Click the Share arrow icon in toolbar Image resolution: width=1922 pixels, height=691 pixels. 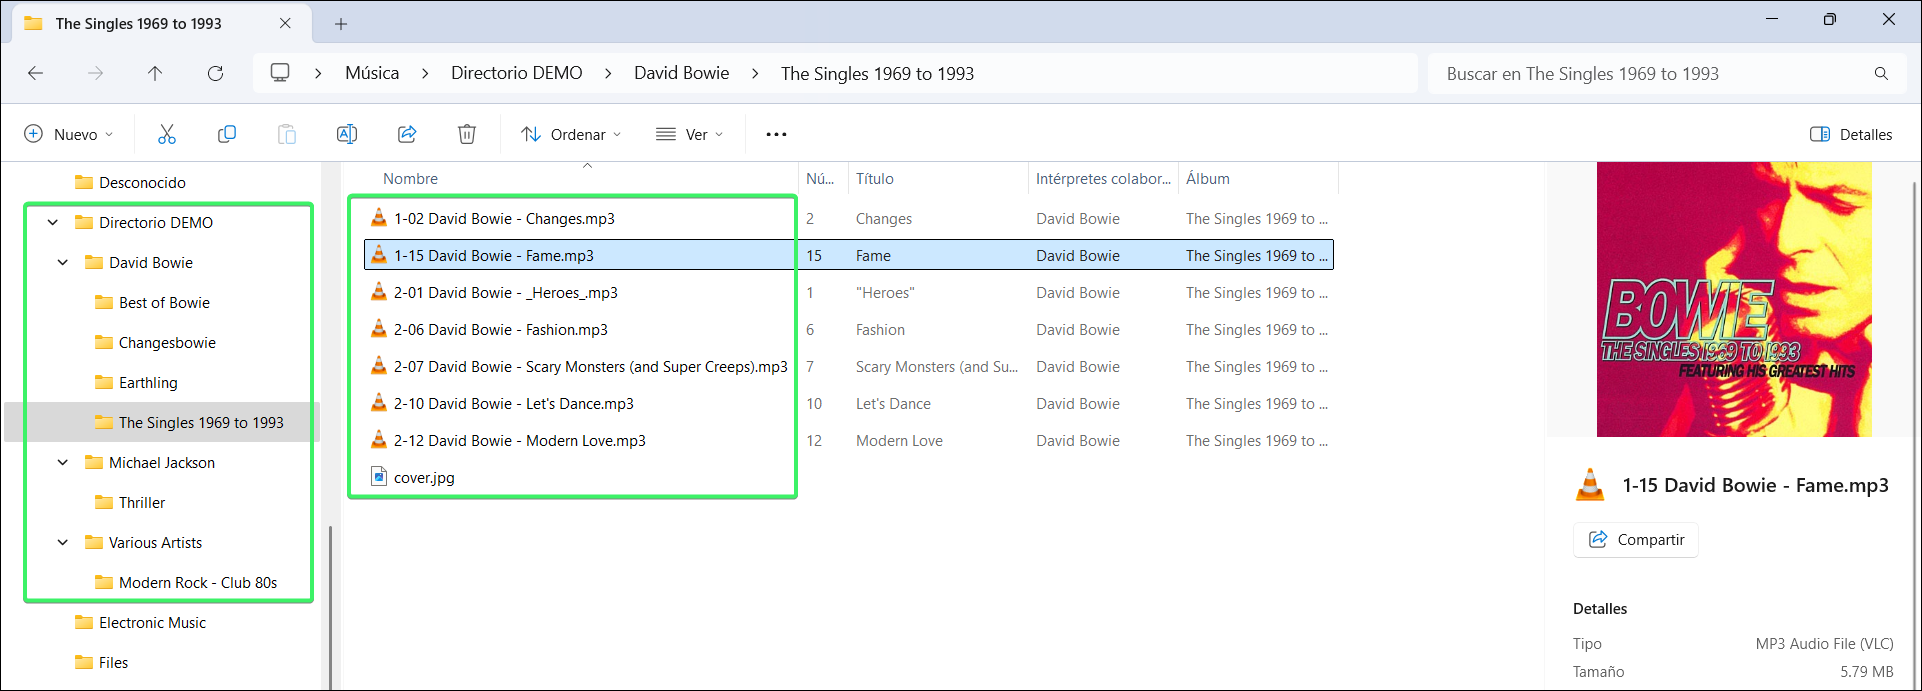pos(407,134)
